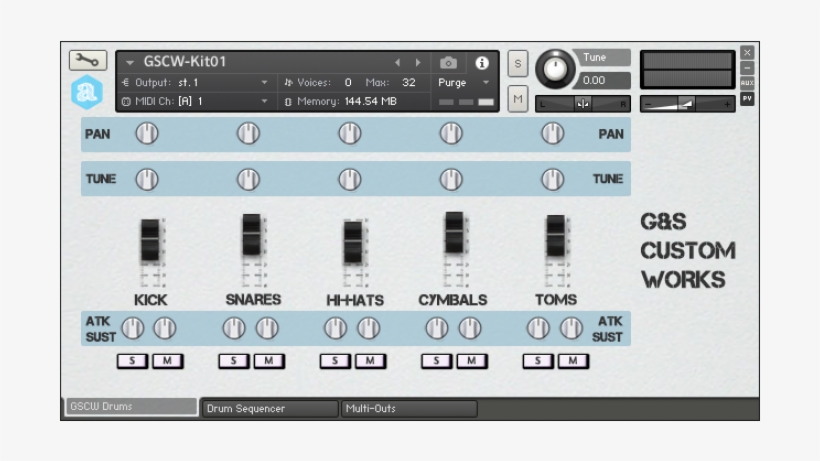Click the GSCW-Kit01 instrument name
Viewport: 820px width, 461px height.
click(185, 62)
